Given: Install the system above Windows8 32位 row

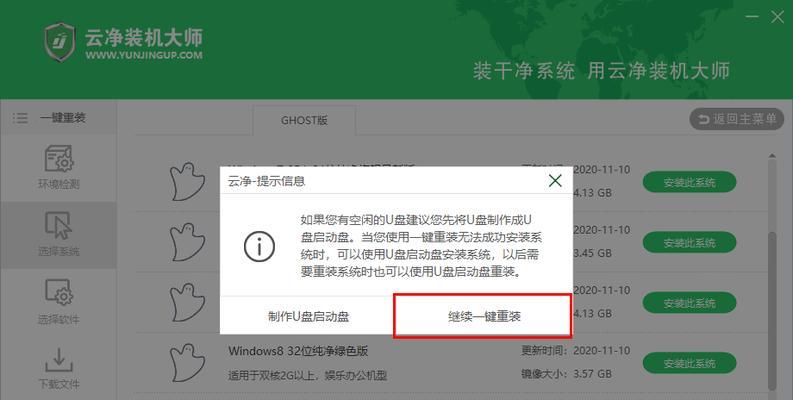Looking at the screenshot, I should tap(689, 303).
